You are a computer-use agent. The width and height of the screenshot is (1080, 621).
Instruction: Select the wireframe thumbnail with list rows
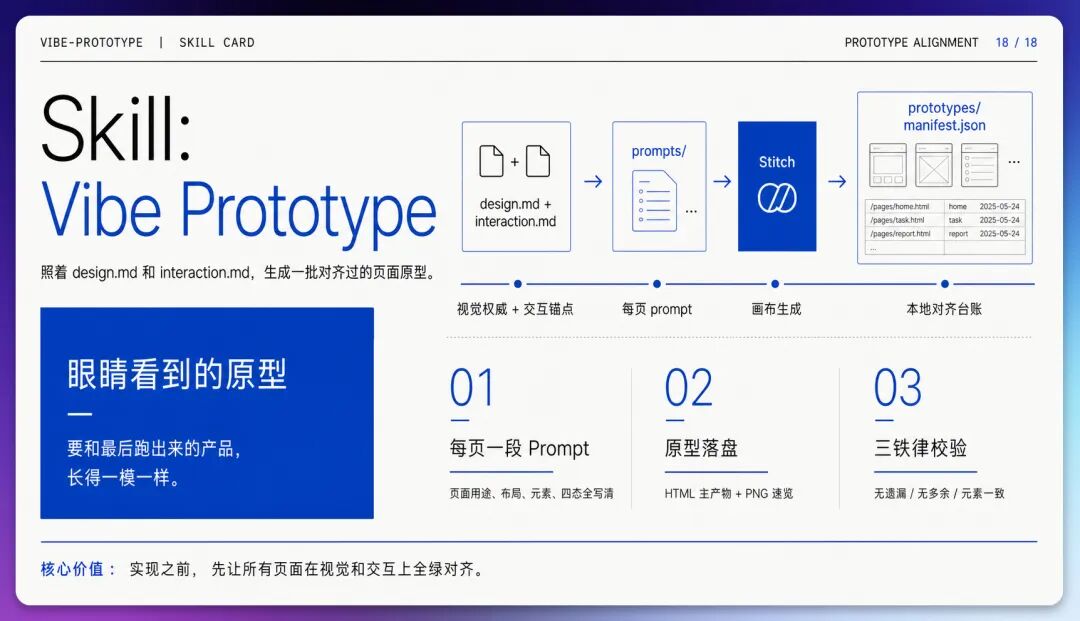[x=979, y=165]
